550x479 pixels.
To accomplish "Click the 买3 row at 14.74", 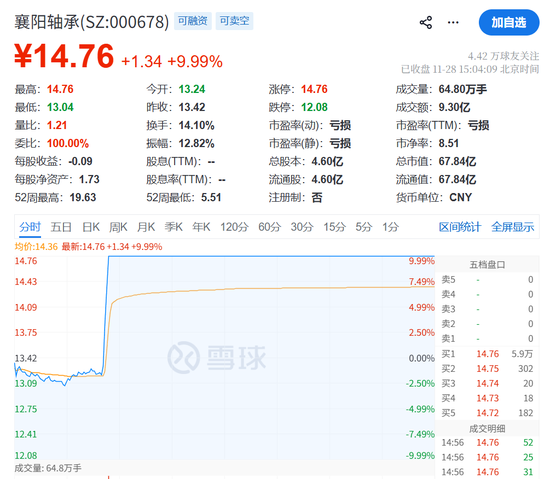I will pyautogui.click(x=487, y=383).
